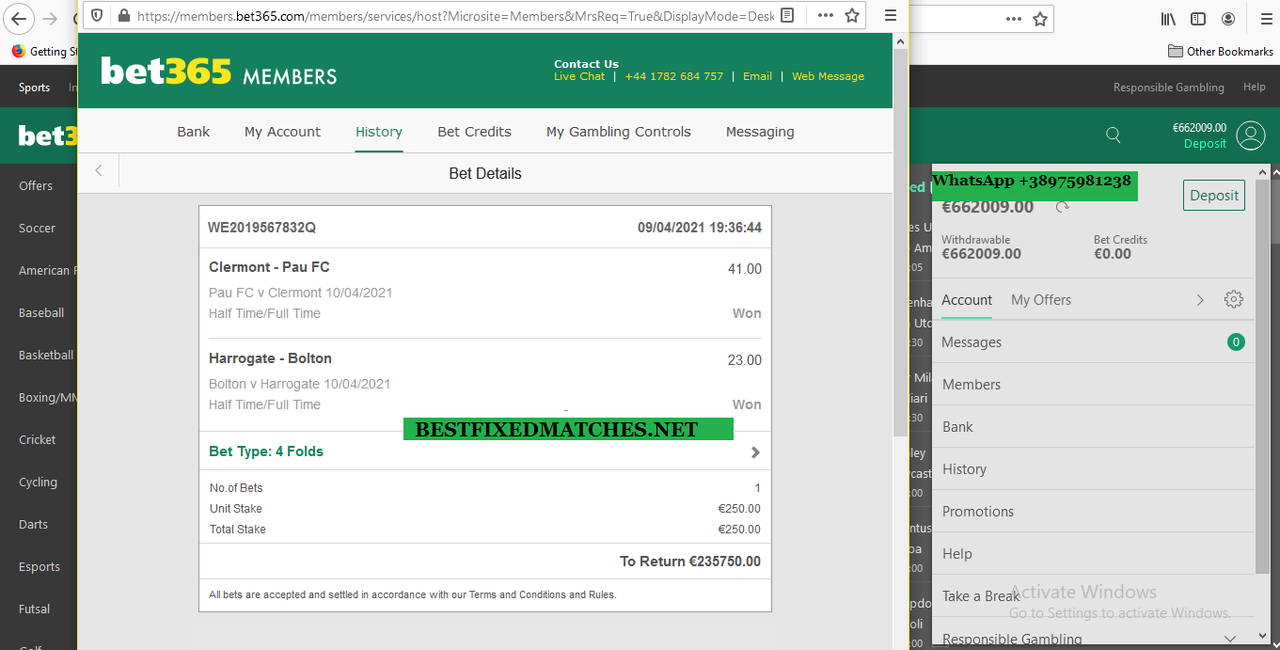Open the Other Bookmarks folder

(1221, 51)
